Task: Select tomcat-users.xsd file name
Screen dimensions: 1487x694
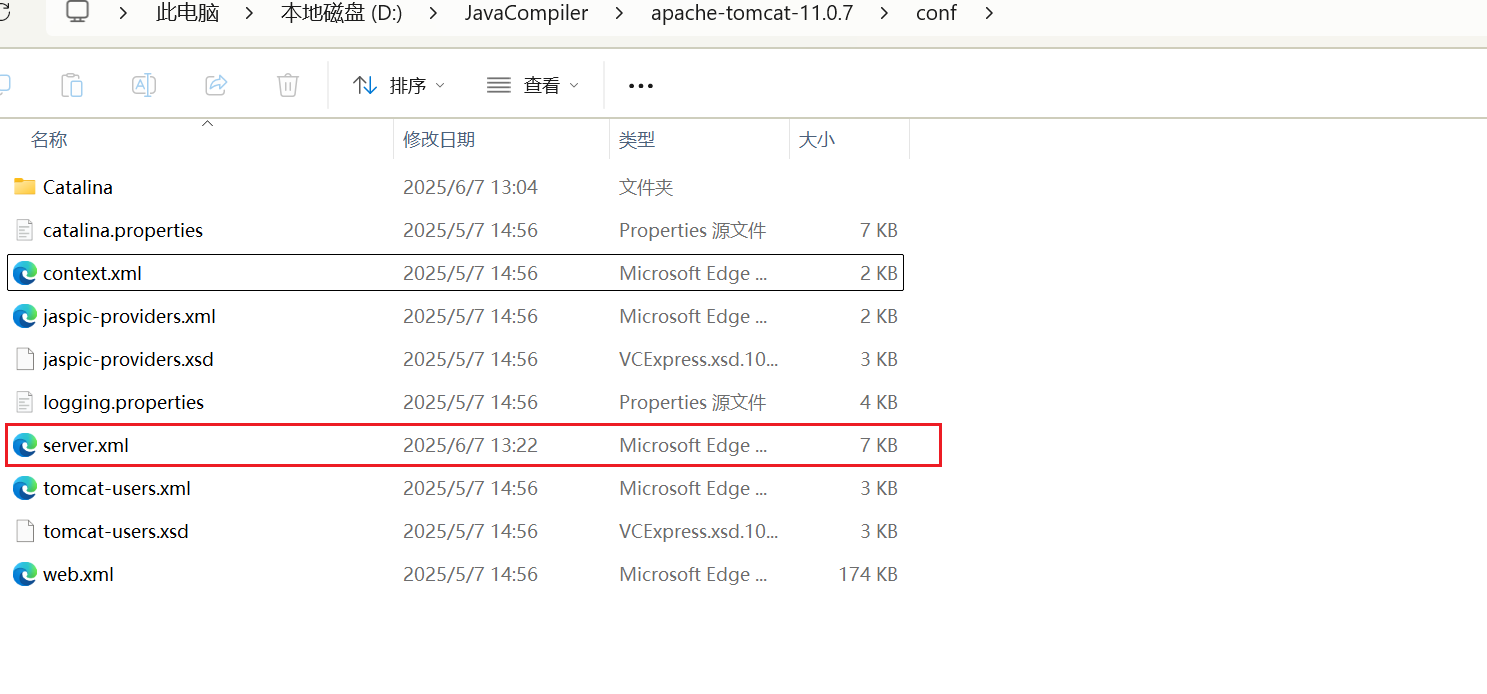Action: [x=116, y=531]
